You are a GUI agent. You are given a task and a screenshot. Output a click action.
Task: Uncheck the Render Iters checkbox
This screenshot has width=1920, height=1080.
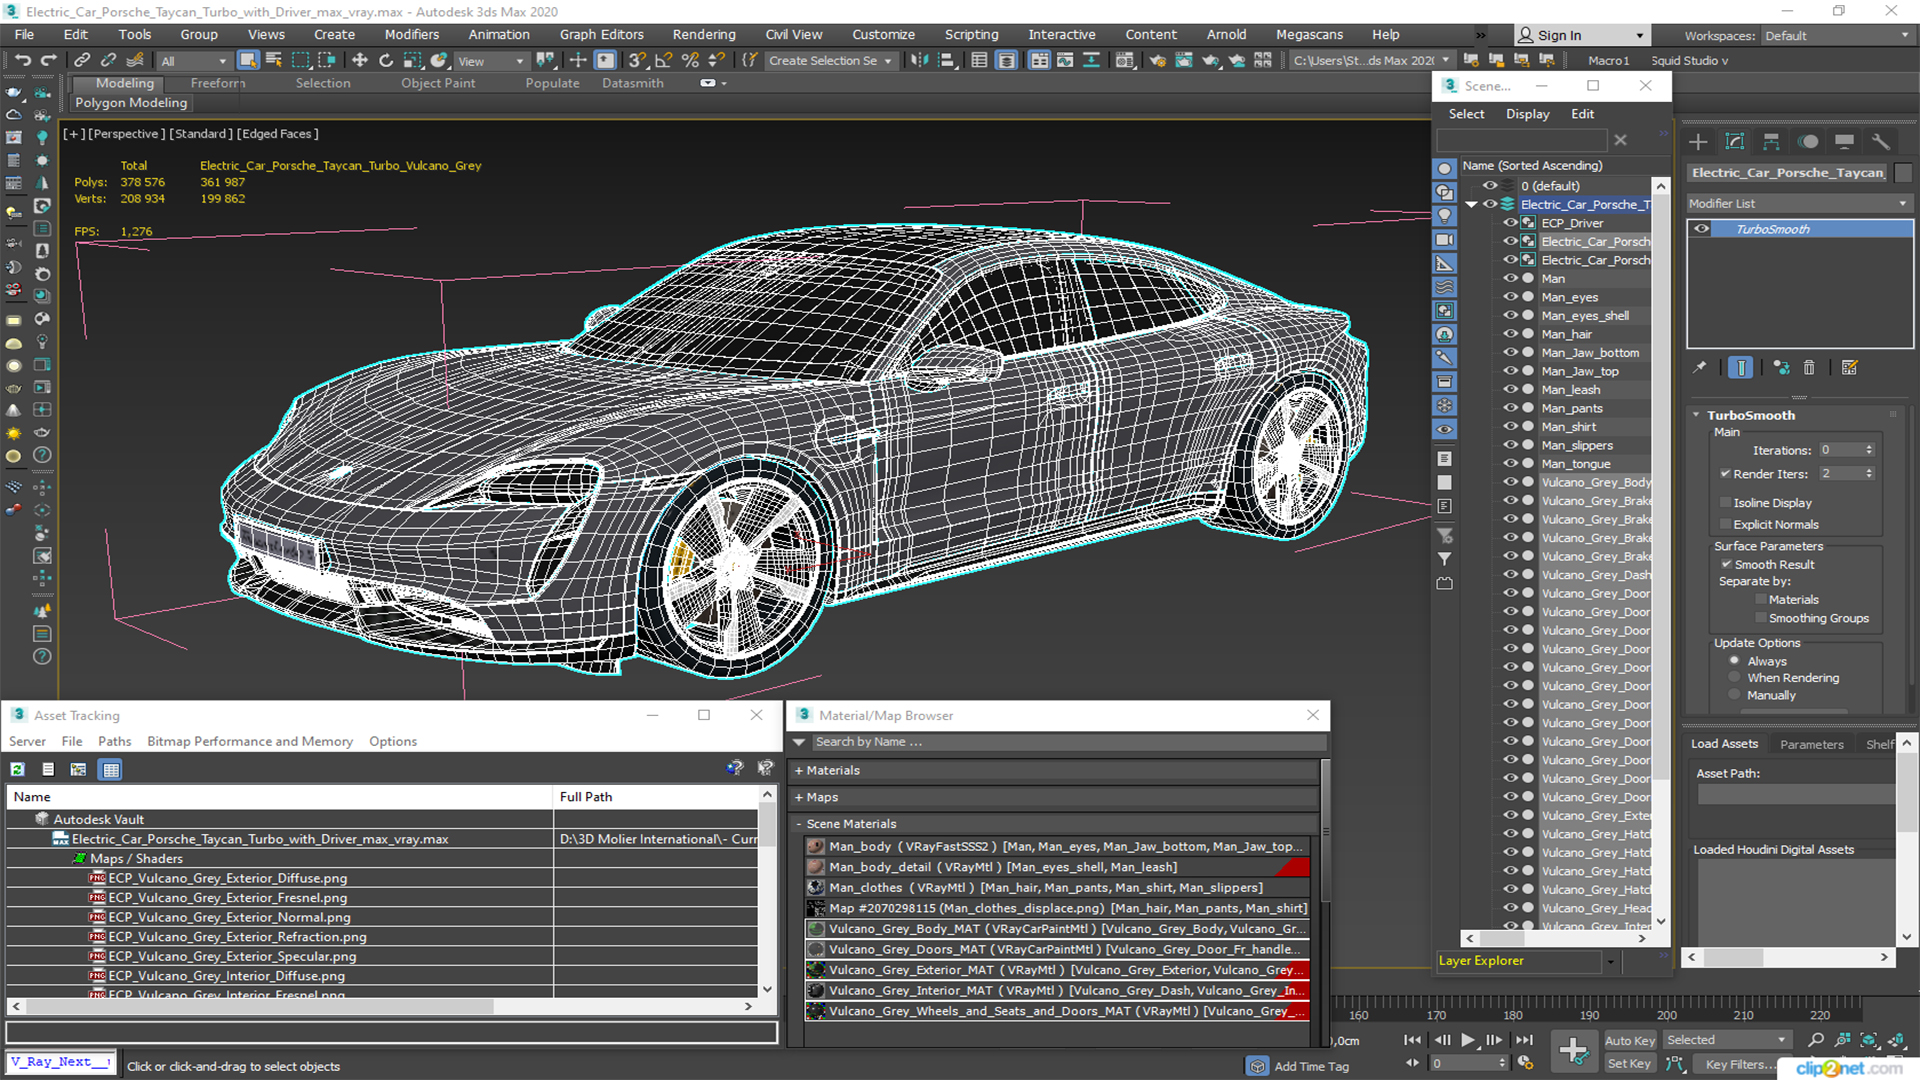coord(1725,474)
